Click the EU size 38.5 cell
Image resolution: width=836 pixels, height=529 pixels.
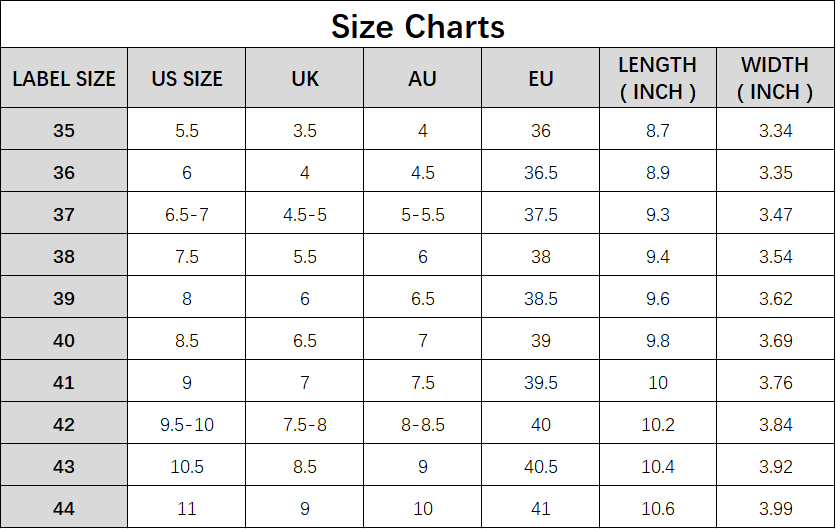[x=541, y=299]
